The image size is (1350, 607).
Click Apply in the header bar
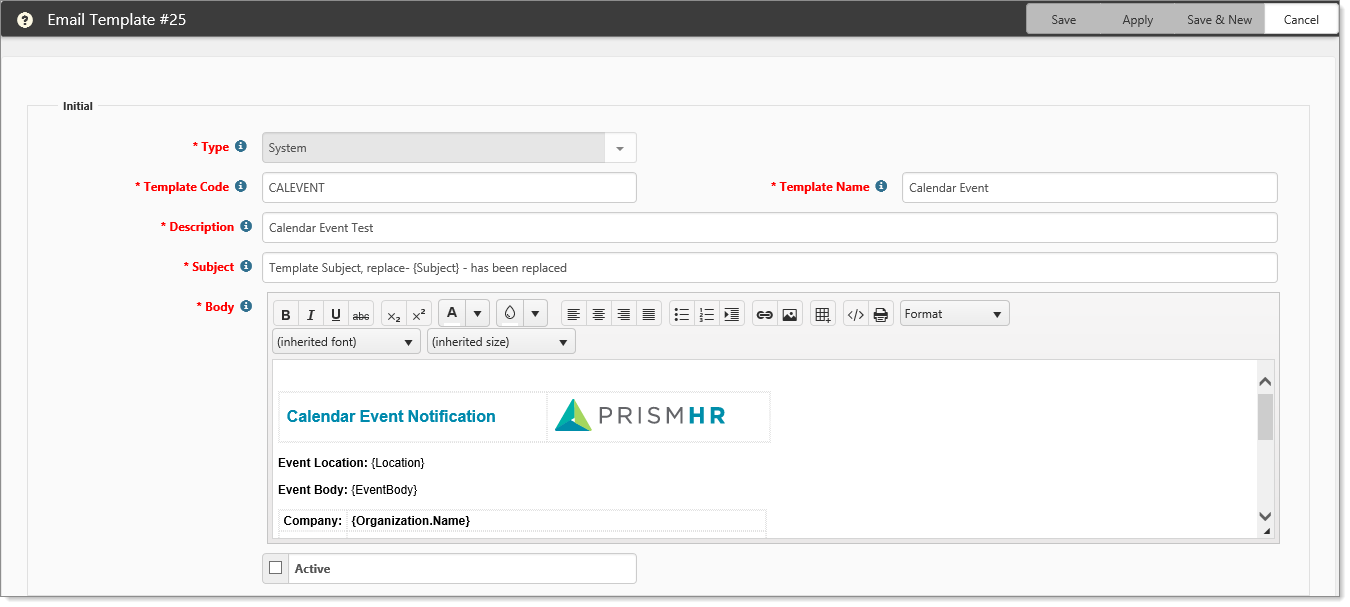(1138, 19)
